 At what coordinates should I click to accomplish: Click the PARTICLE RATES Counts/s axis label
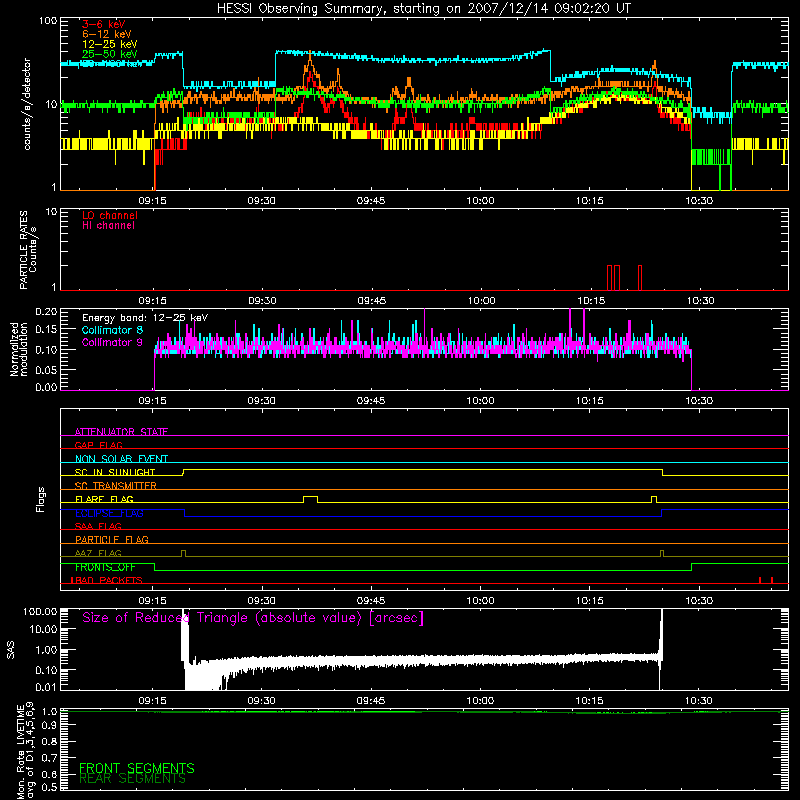point(28,250)
